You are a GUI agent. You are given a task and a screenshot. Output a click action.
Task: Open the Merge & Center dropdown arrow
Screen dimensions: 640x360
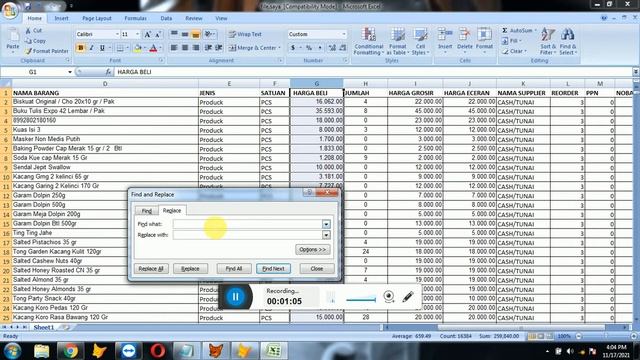(x=280, y=48)
